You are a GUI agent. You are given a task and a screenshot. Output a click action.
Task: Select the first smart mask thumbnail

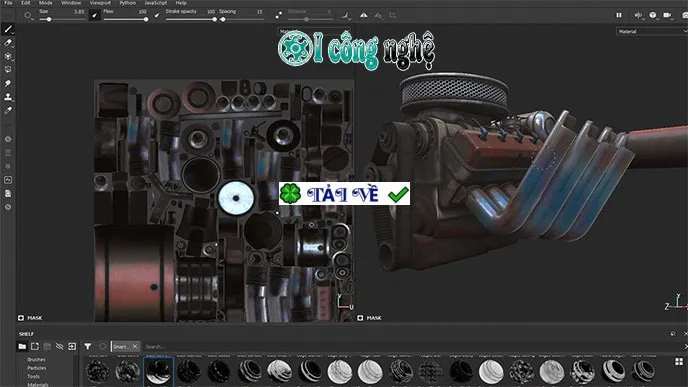[98, 371]
